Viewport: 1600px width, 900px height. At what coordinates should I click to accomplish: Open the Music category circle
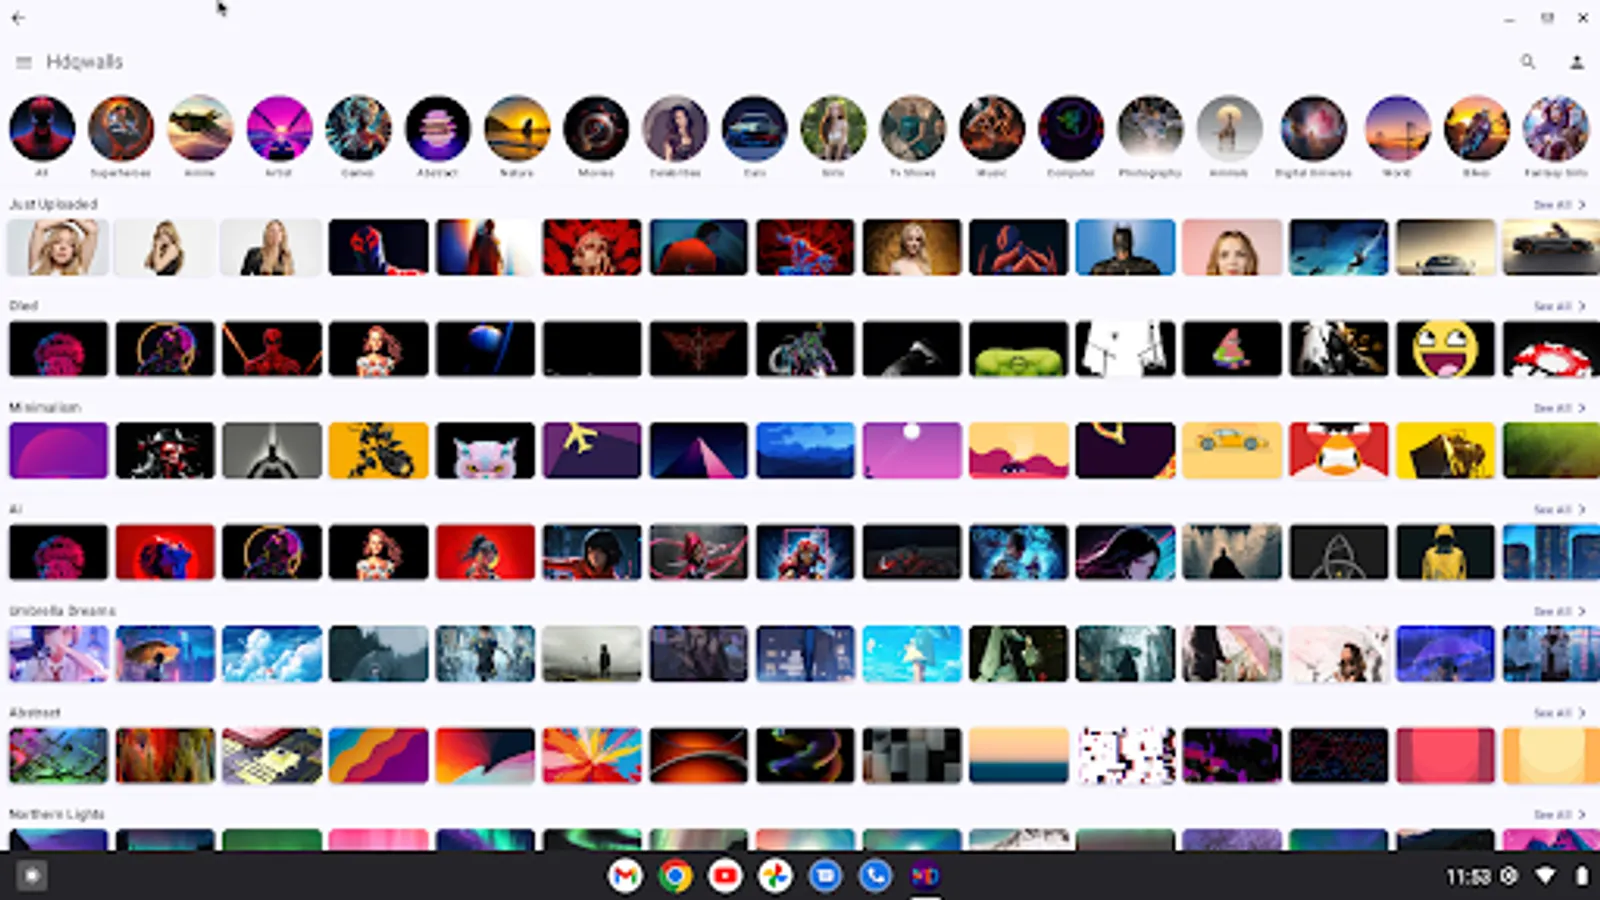[992, 128]
